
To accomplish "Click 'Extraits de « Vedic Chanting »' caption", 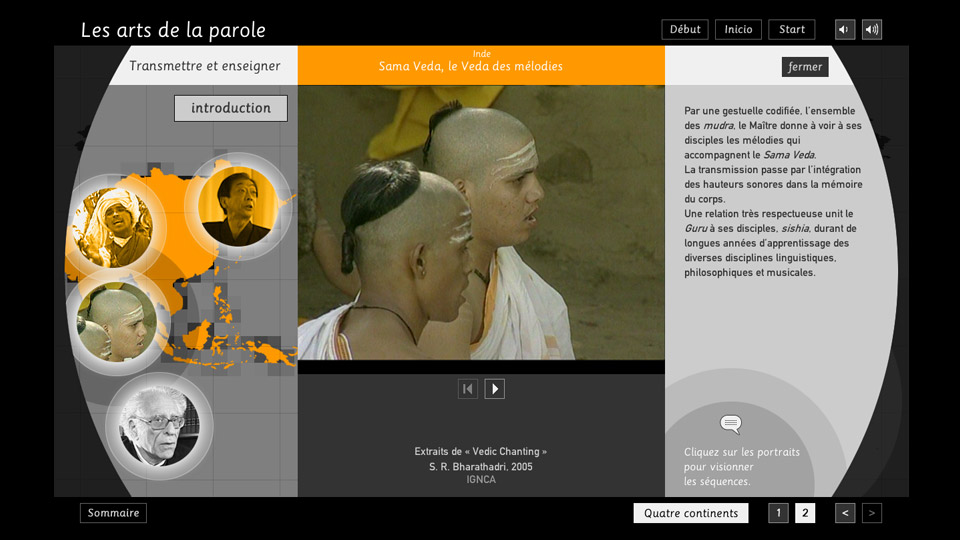I will click(x=481, y=451).
